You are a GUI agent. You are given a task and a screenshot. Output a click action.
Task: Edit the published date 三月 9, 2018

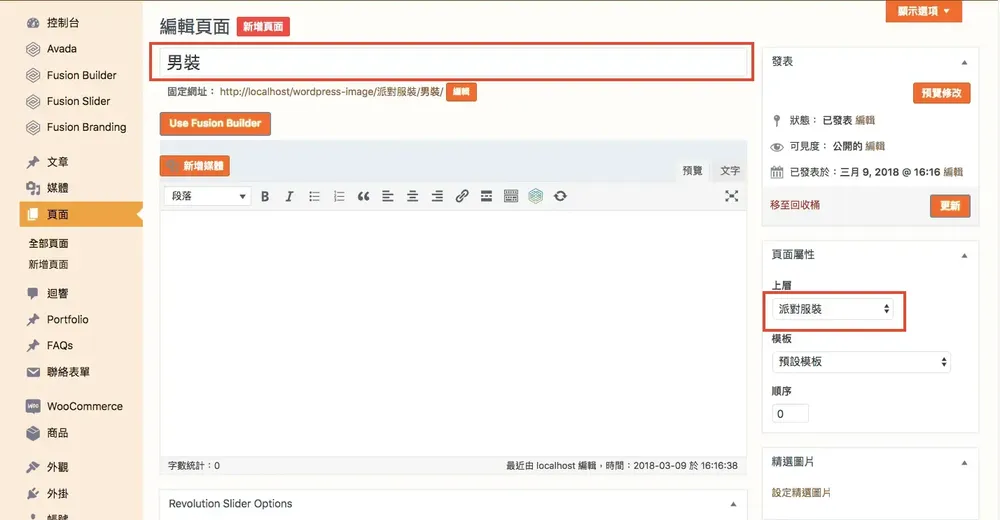pyautogui.click(x=953, y=172)
